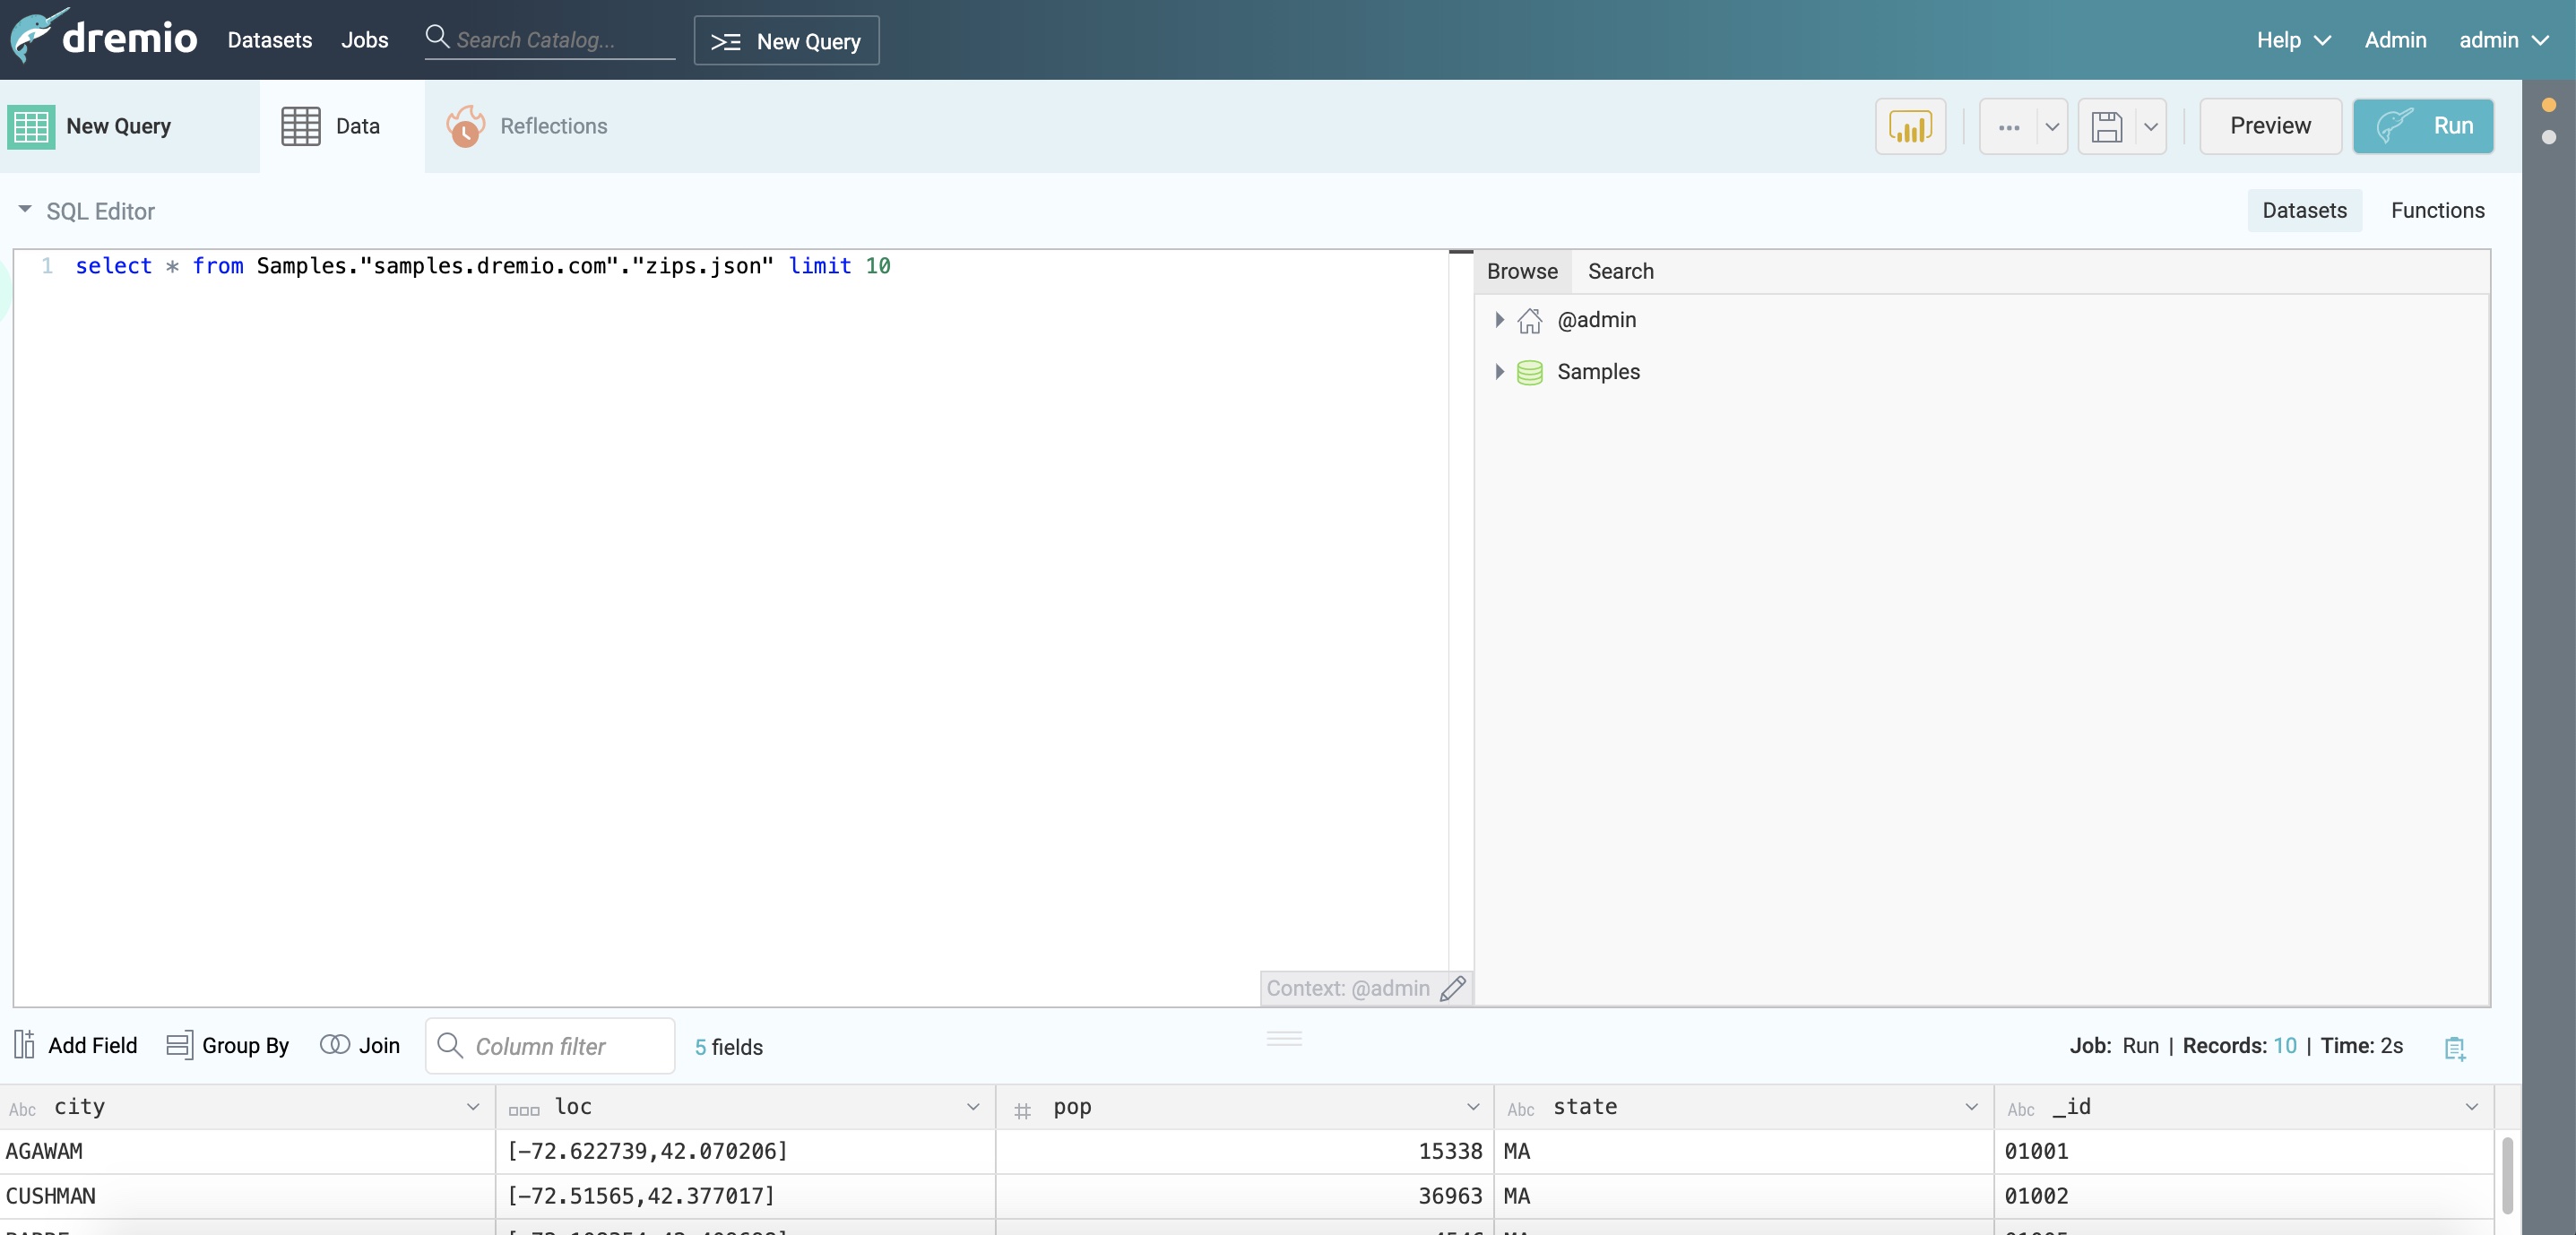
Task: Click the Add Field icon
Action: (25, 1045)
